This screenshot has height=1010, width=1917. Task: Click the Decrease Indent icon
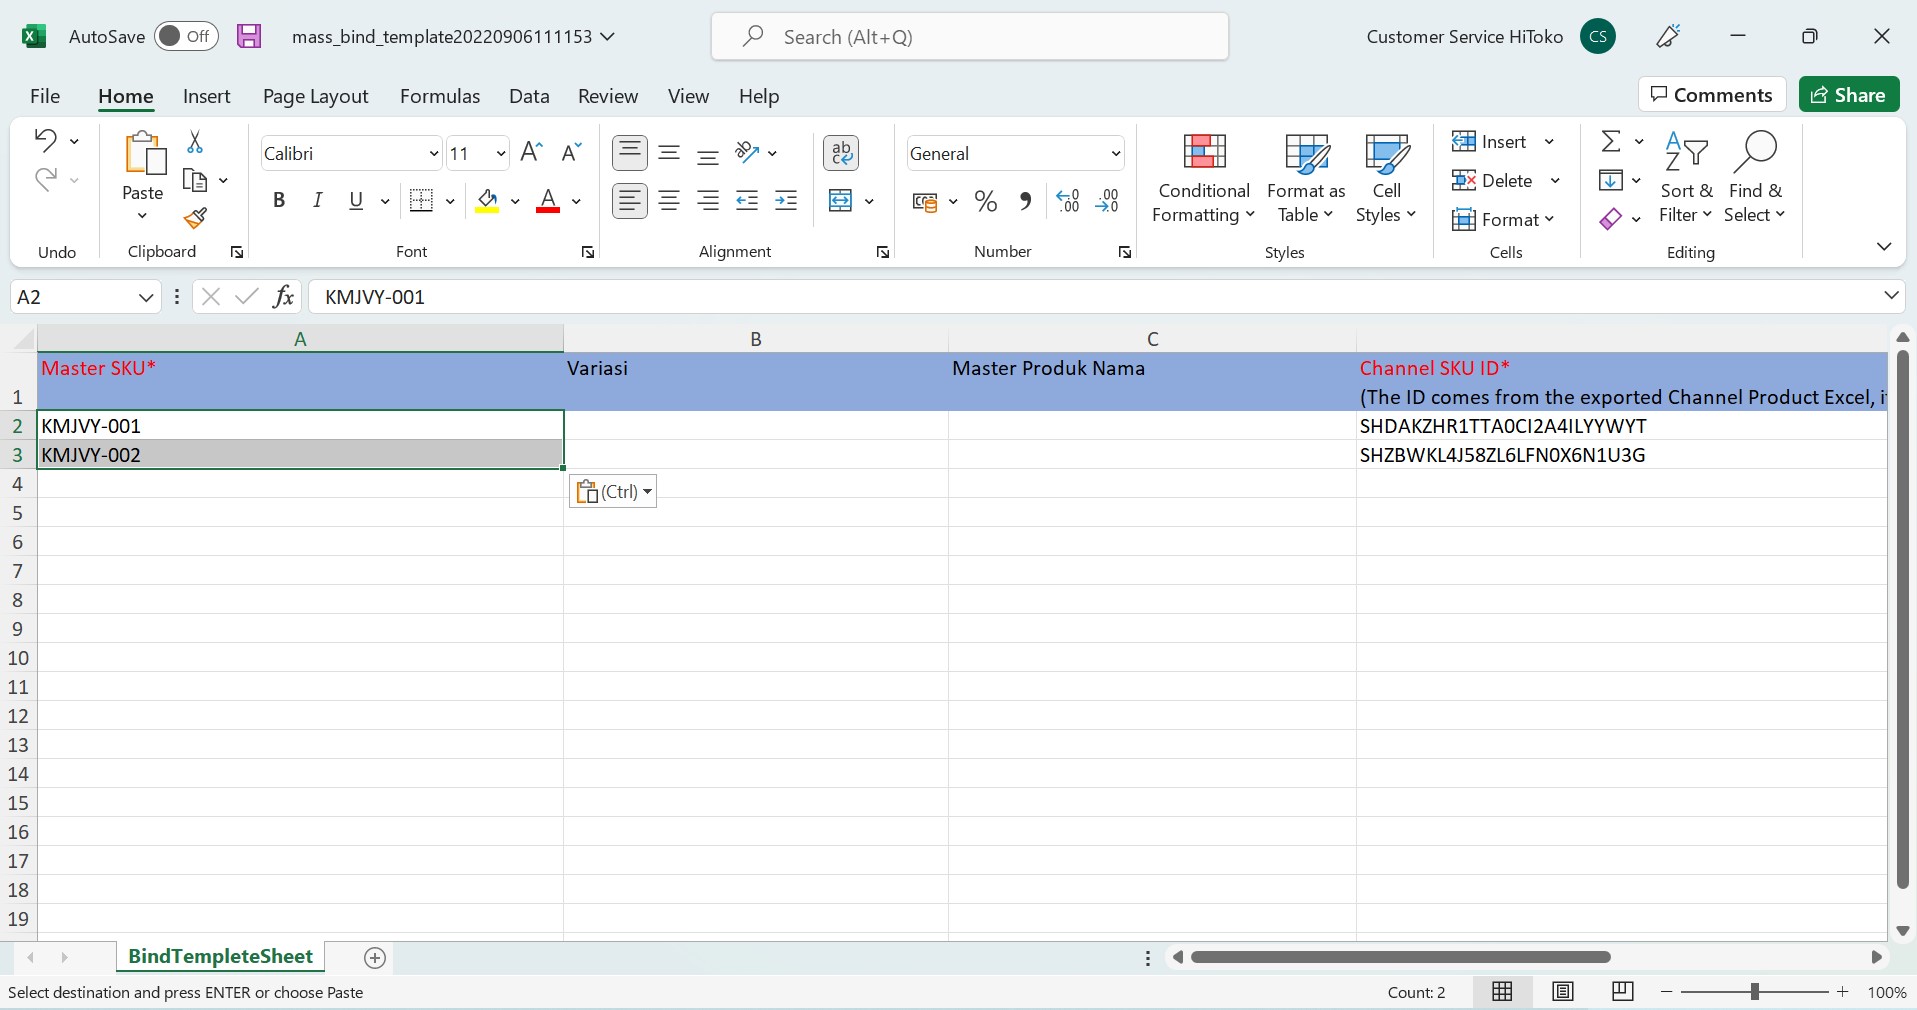pyautogui.click(x=747, y=201)
